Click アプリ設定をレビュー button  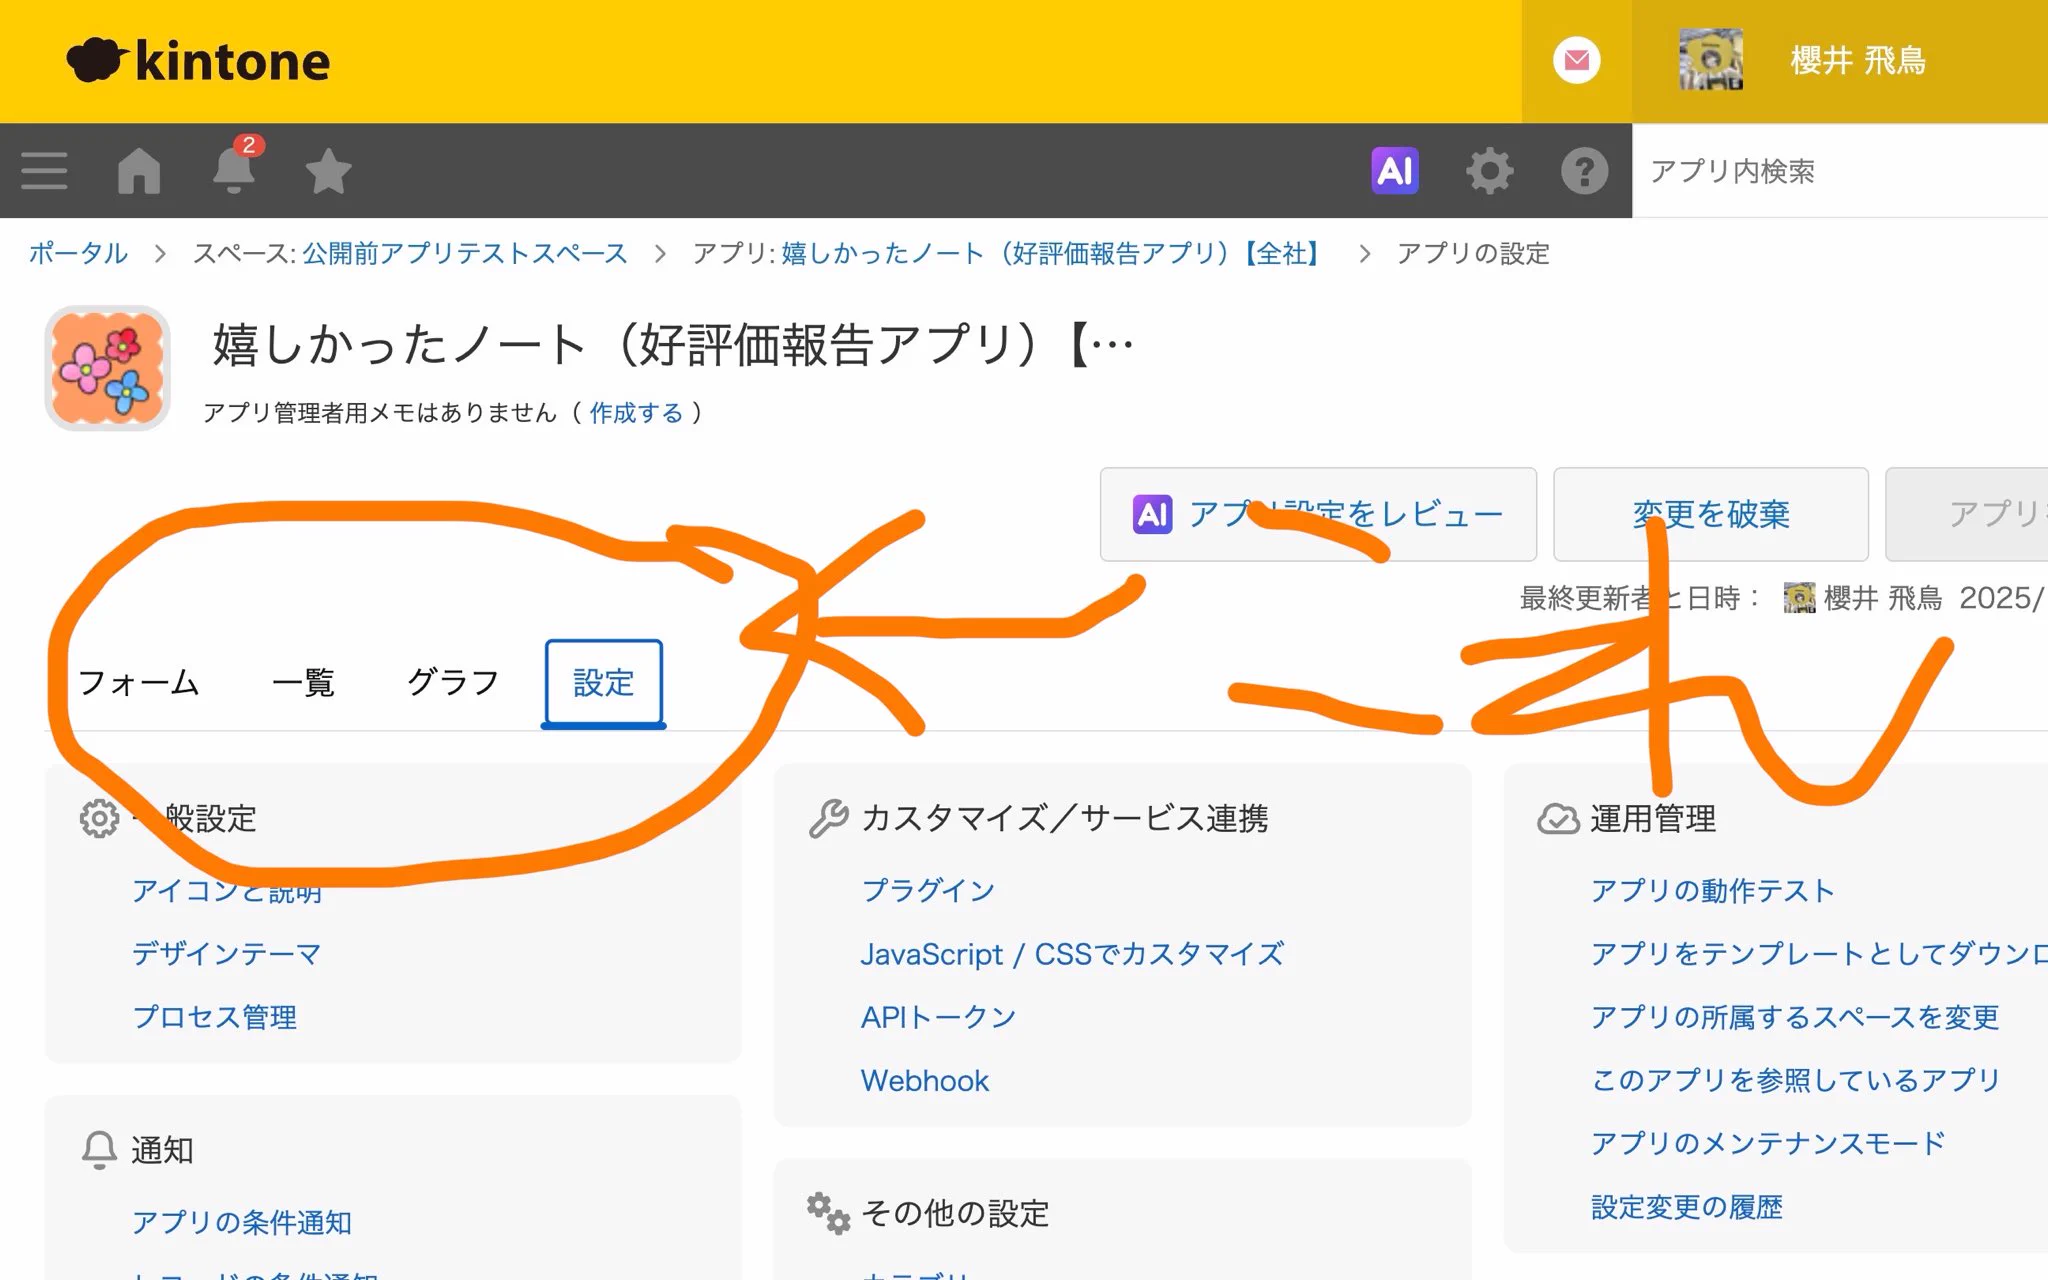[x=1318, y=514]
